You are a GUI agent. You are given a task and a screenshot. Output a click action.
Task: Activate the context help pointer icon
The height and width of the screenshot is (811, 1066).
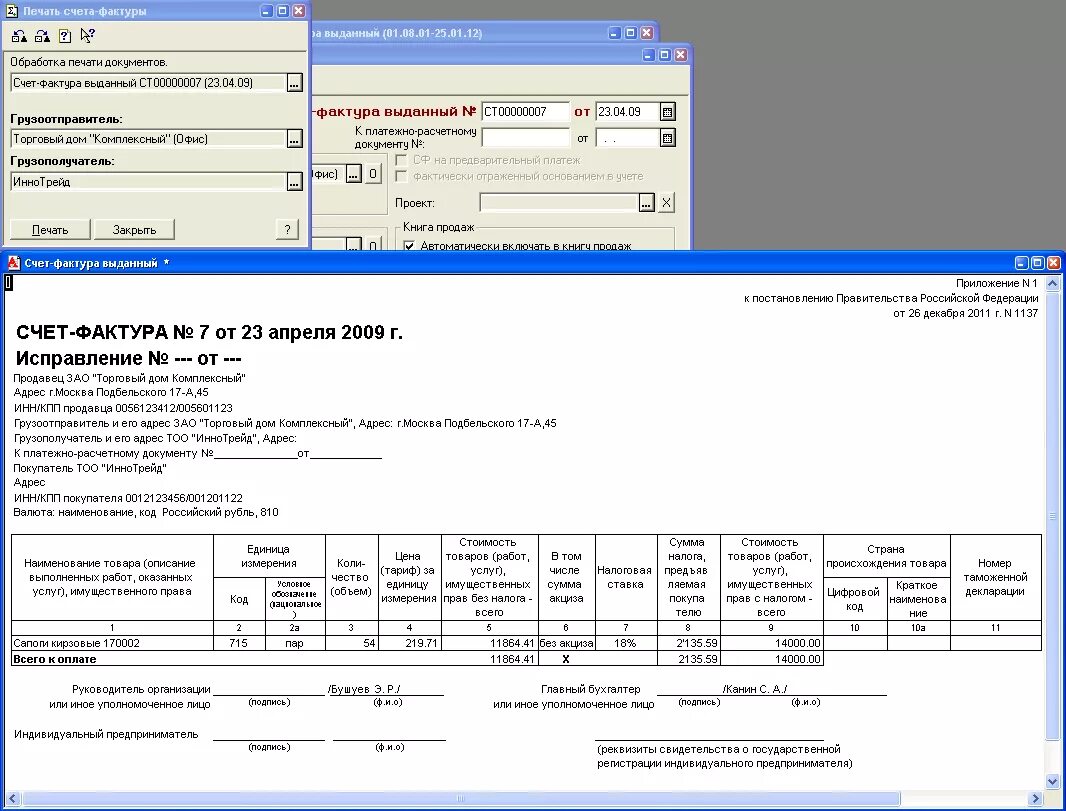[x=87, y=35]
